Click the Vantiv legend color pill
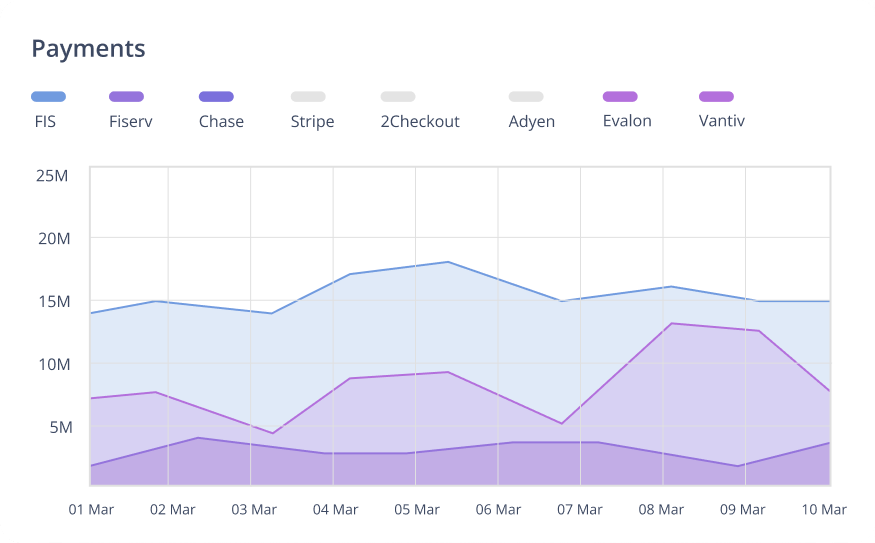This screenshot has width=875, height=543. [x=716, y=97]
